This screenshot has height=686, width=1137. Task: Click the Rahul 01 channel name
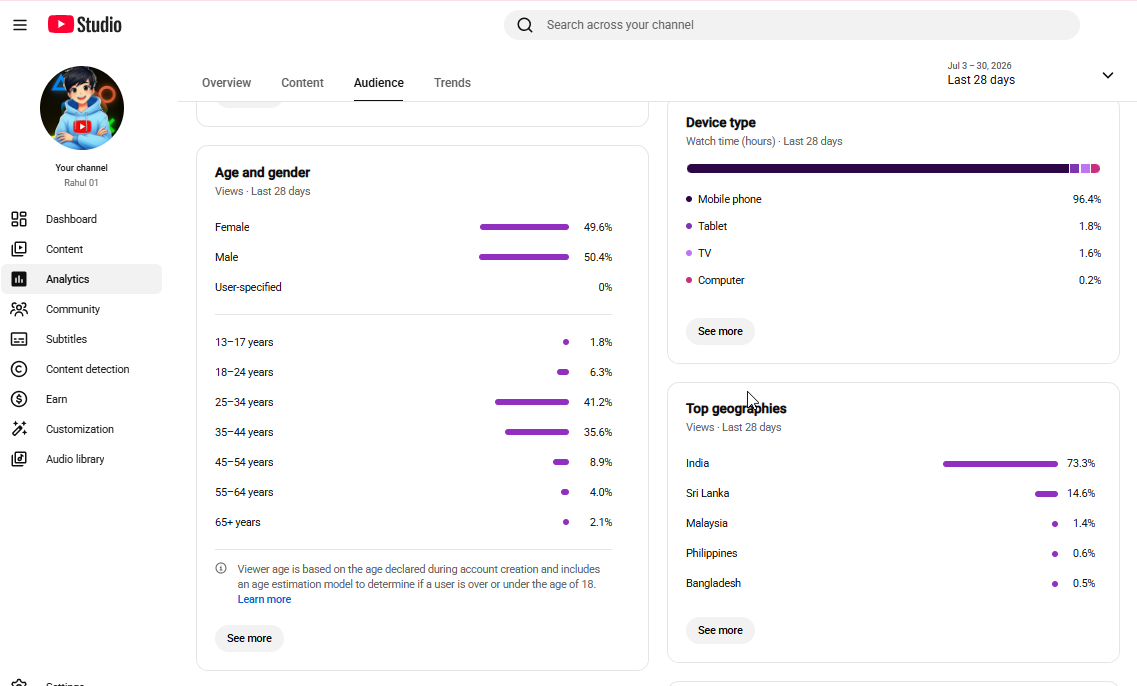pos(81,183)
